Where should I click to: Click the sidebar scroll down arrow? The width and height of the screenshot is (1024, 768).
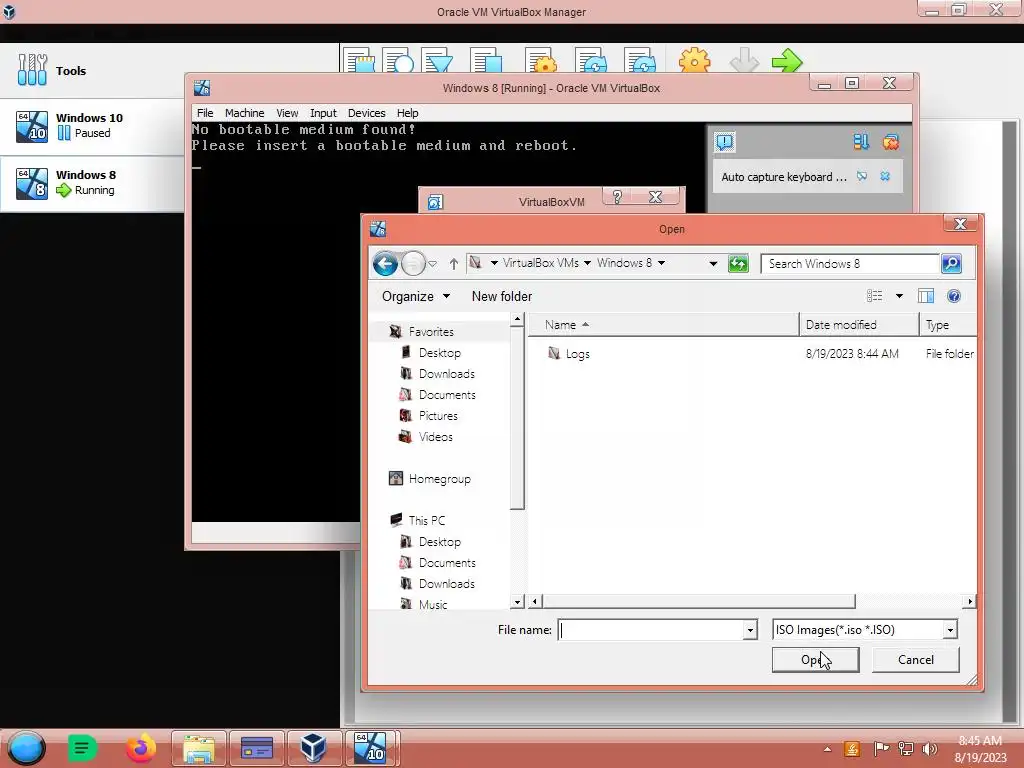click(x=517, y=601)
